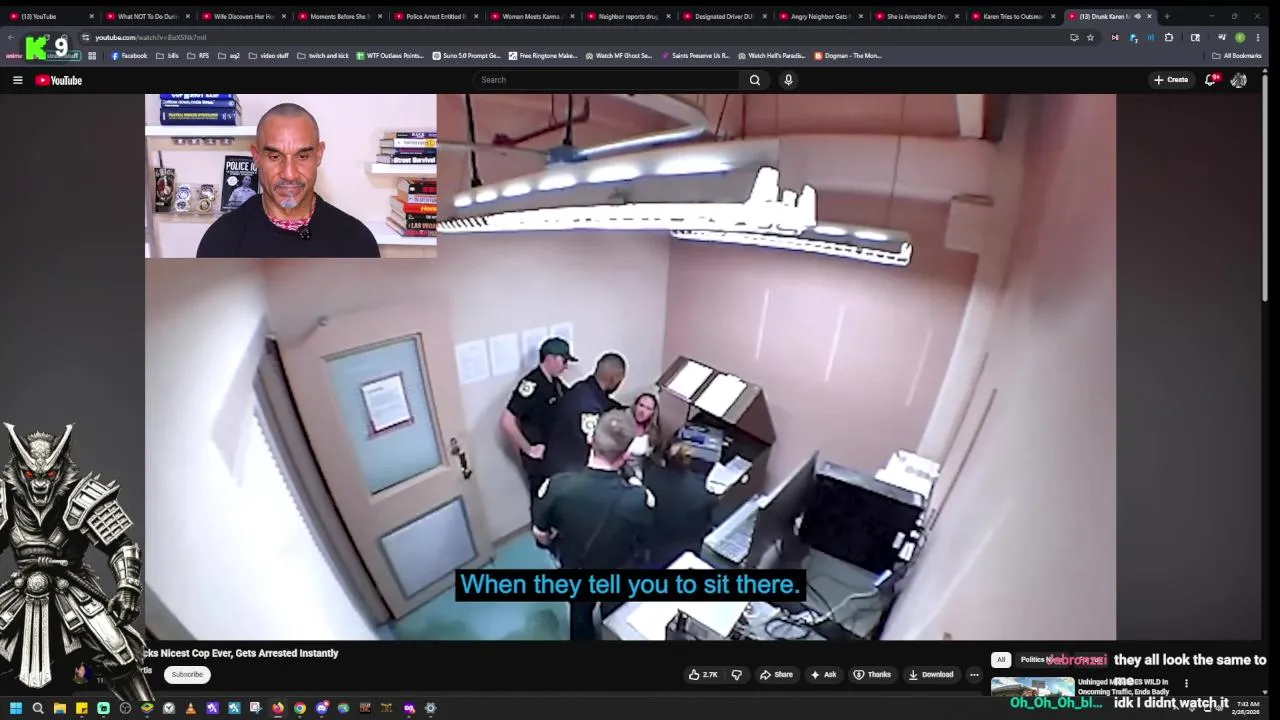The height and width of the screenshot is (720, 1280).
Task: Open Google Chrome taskbar icon
Action: point(299,708)
